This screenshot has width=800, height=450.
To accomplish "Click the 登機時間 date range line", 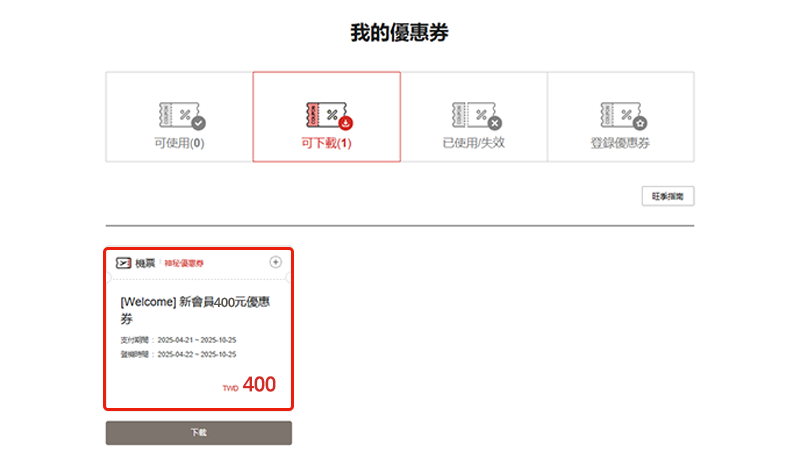I will tap(177, 354).
